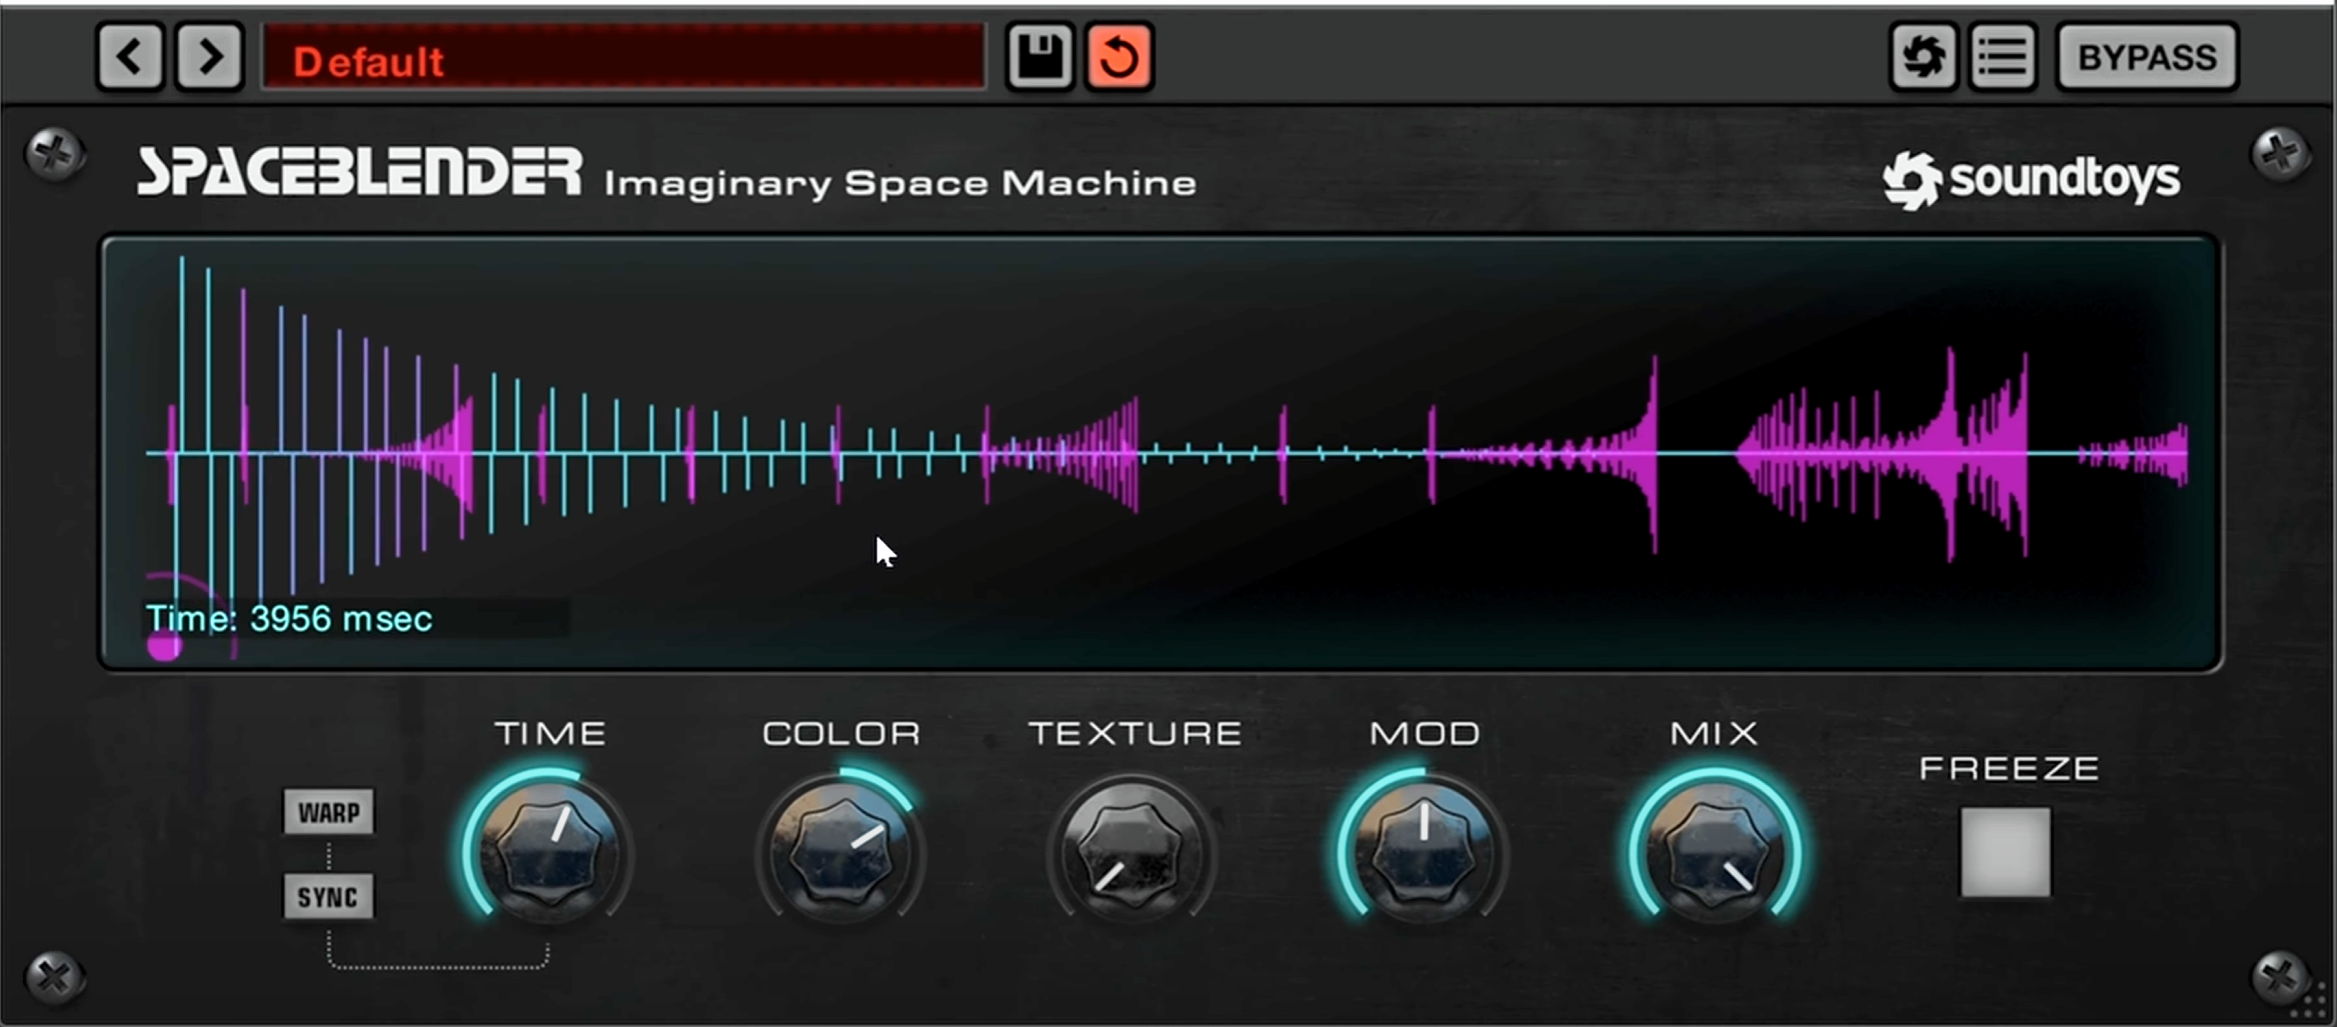Toggle the FREEZE square button

point(2004,853)
